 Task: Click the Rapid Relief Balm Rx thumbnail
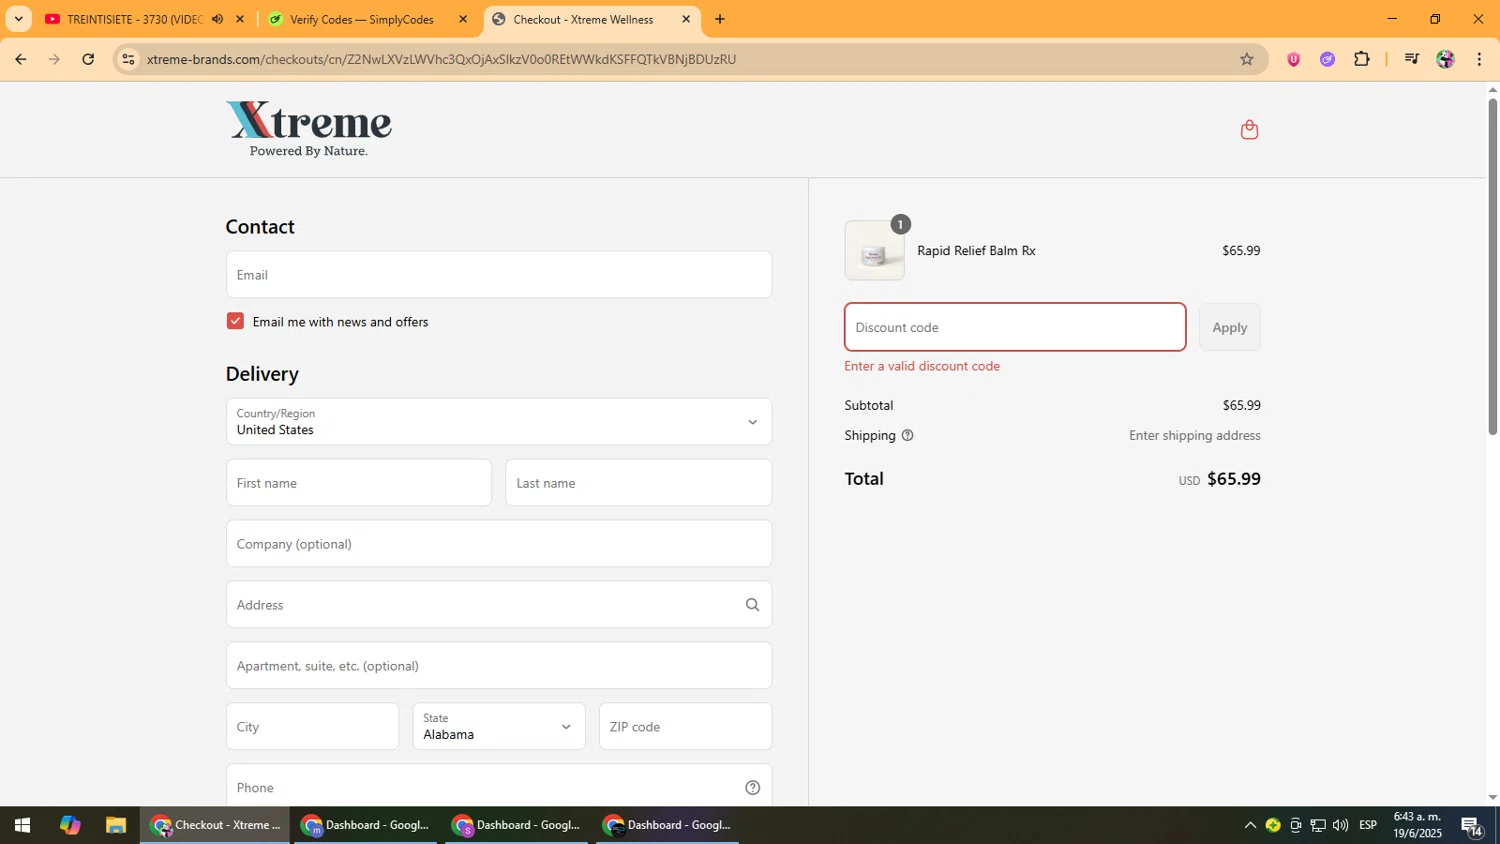[874, 250]
